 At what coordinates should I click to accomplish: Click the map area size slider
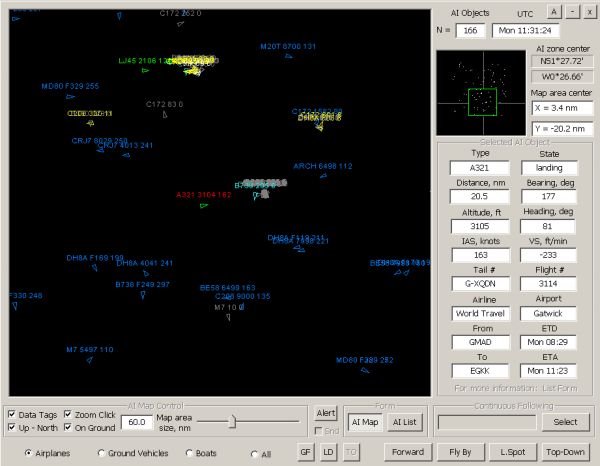tap(232, 422)
